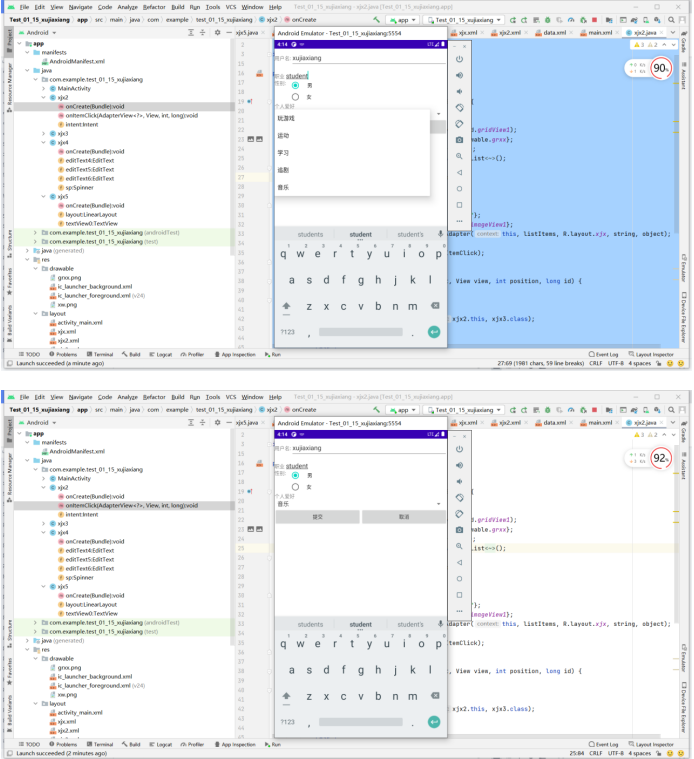Click the build hammer icon in upper IDE toolbar
Image resolution: width=694 pixels, height=759 pixels.
coord(376,20)
